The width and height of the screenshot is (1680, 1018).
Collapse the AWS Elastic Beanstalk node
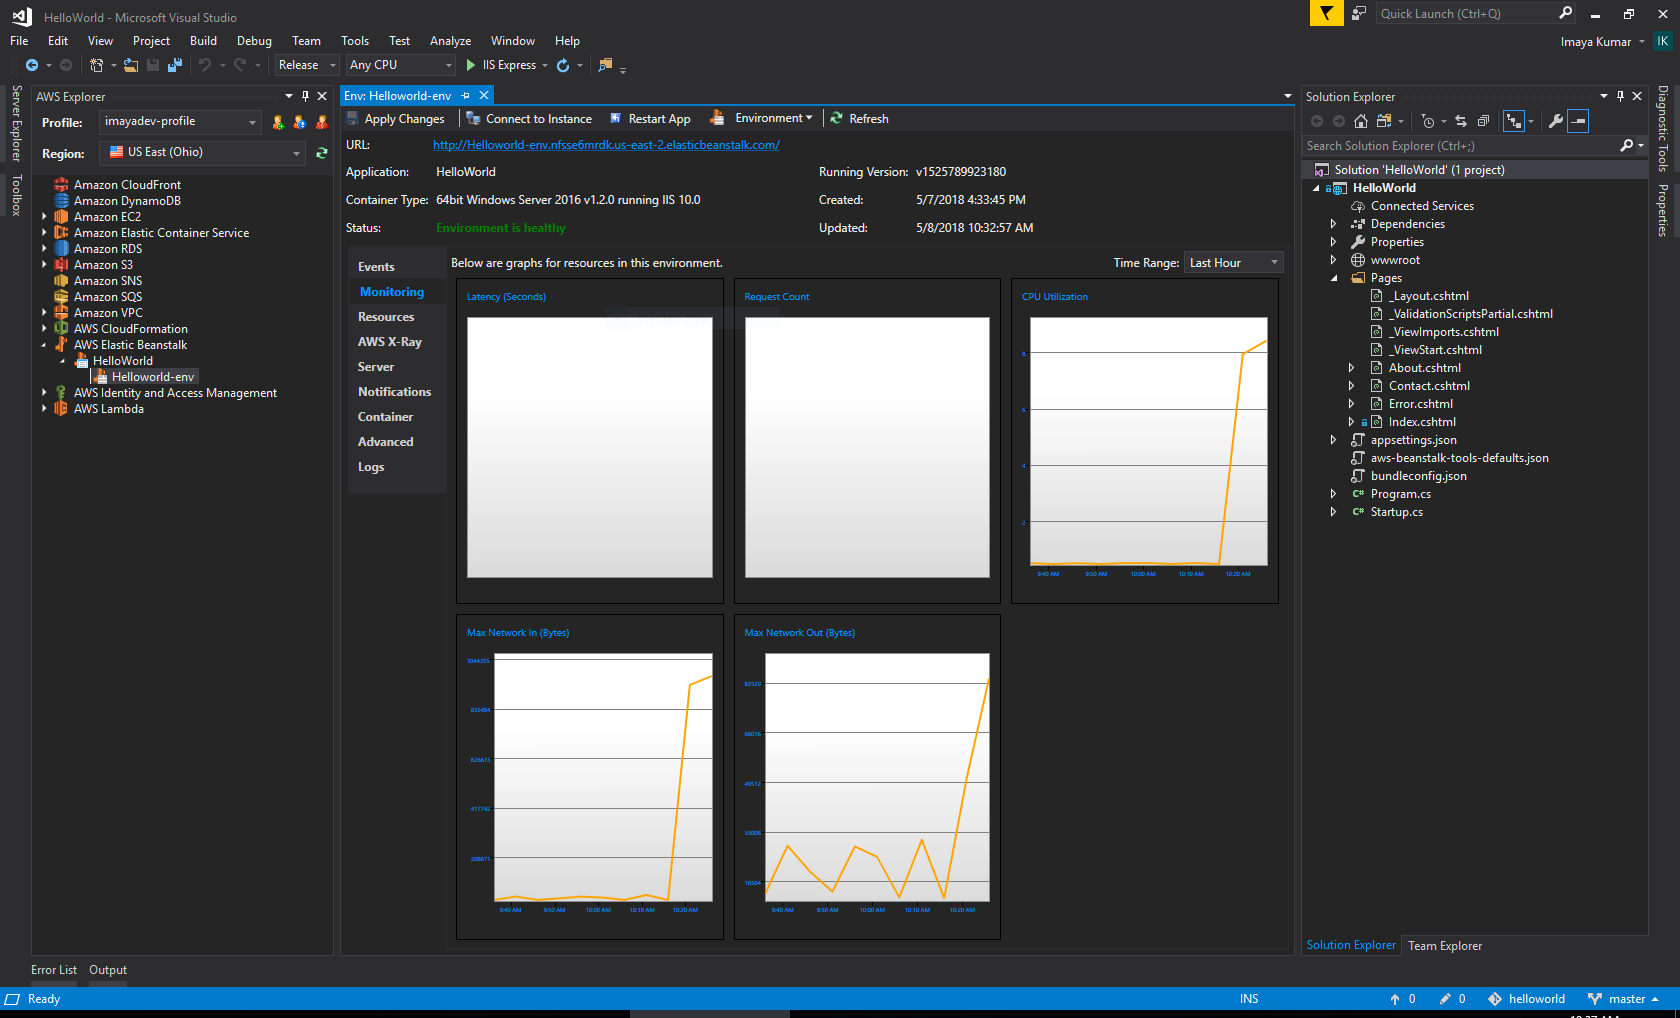pyautogui.click(x=44, y=345)
